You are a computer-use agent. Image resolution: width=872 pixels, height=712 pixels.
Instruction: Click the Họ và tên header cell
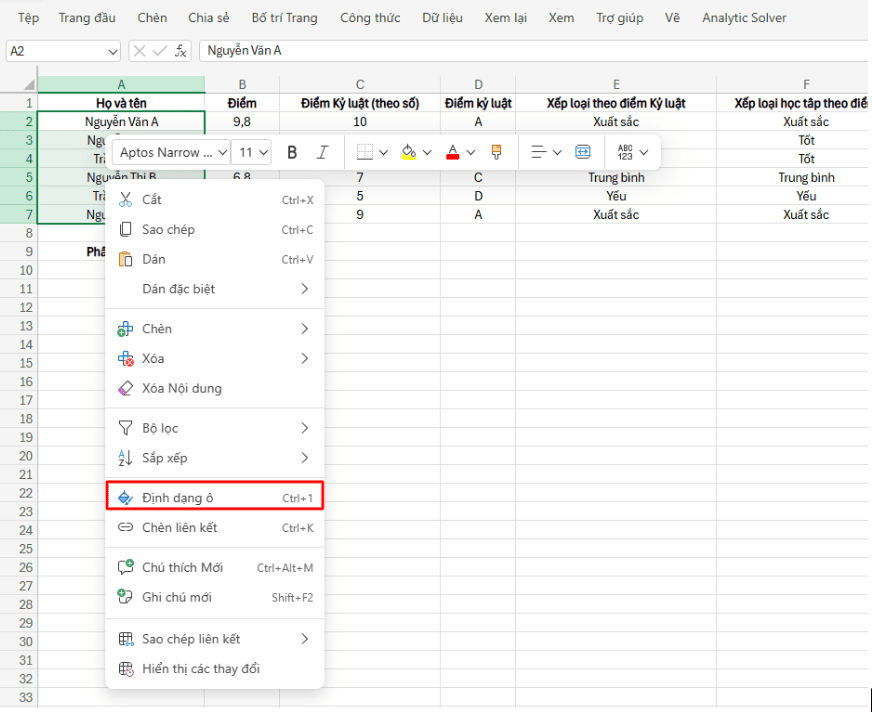point(121,103)
